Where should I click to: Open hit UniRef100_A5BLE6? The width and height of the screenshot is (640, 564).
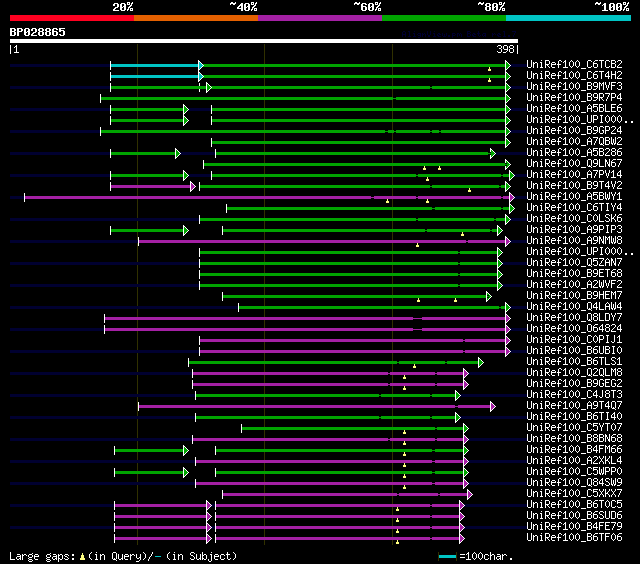[574, 109]
